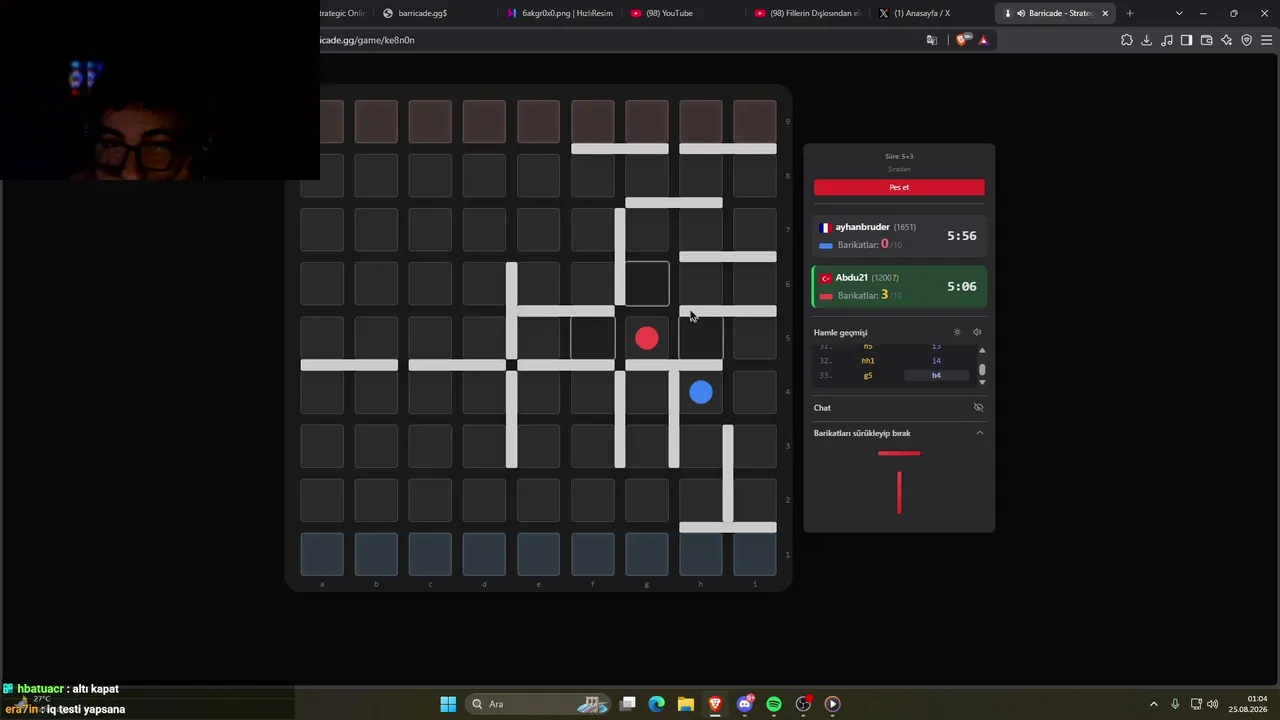Screen dimensions: 1280x720
Task: Click move 'i4' in move history
Action: [x=936, y=360]
